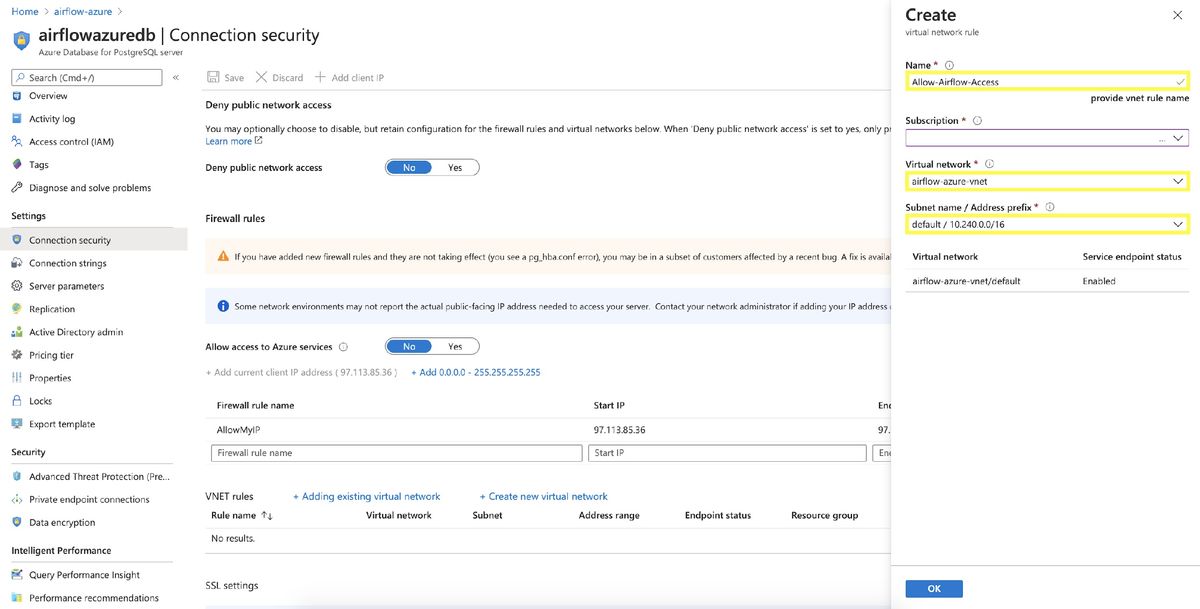The width and height of the screenshot is (1200, 609).
Task: Click the Enabled service endpoint status
Action: pyautogui.click(x=1099, y=281)
